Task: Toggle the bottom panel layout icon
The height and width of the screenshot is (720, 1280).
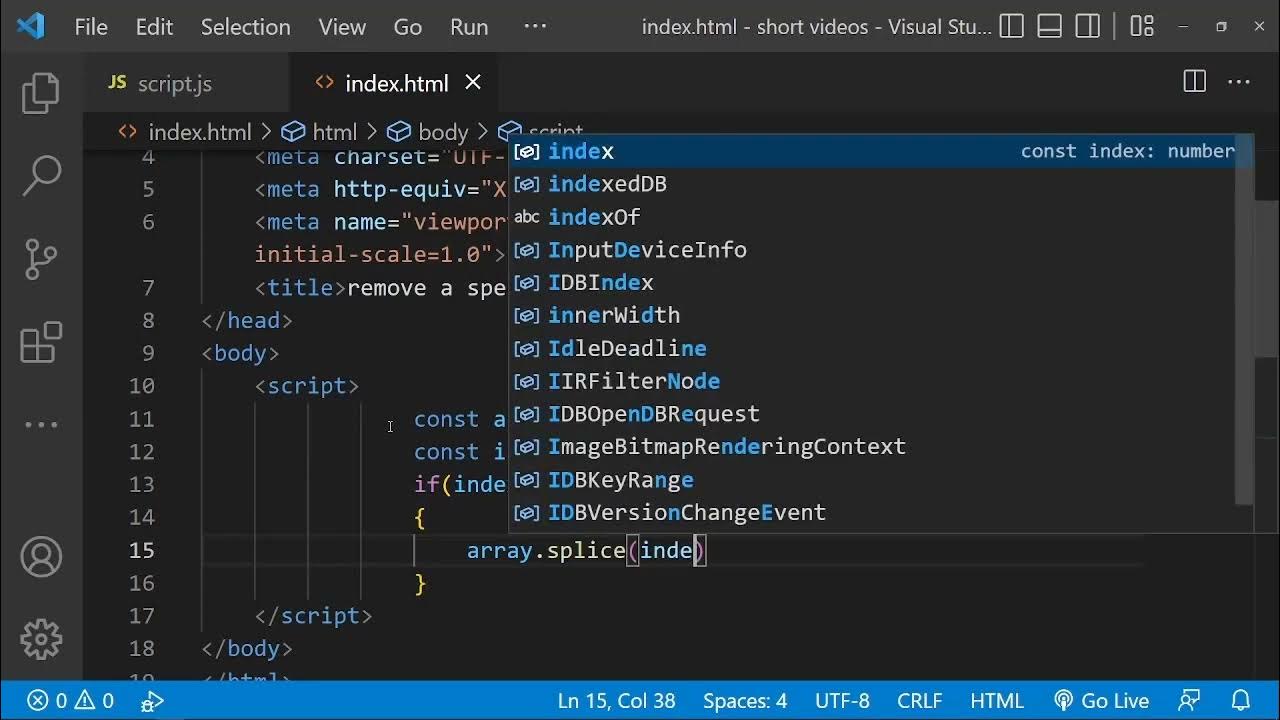Action: [x=1050, y=26]
